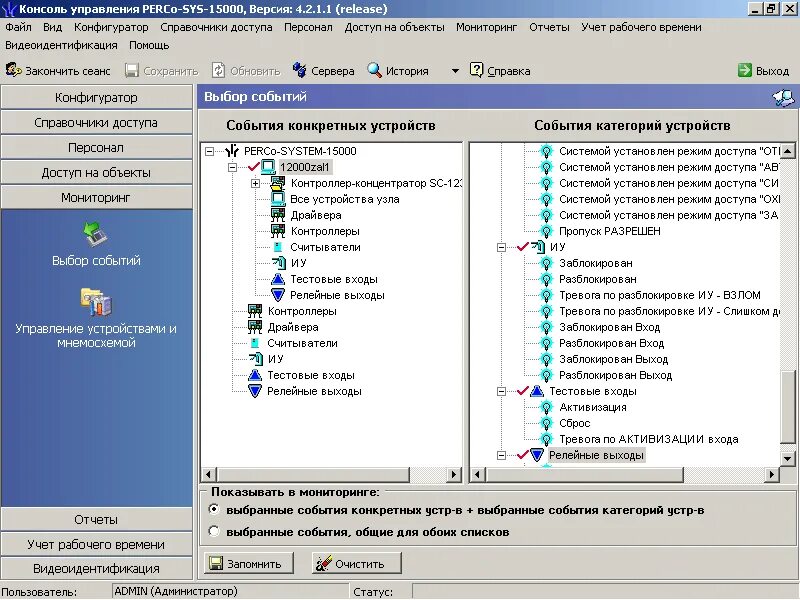800x600 pixels.
Task: Collapse 'Тестовые входы' category in right tree
Action: [x=502, y=391]
